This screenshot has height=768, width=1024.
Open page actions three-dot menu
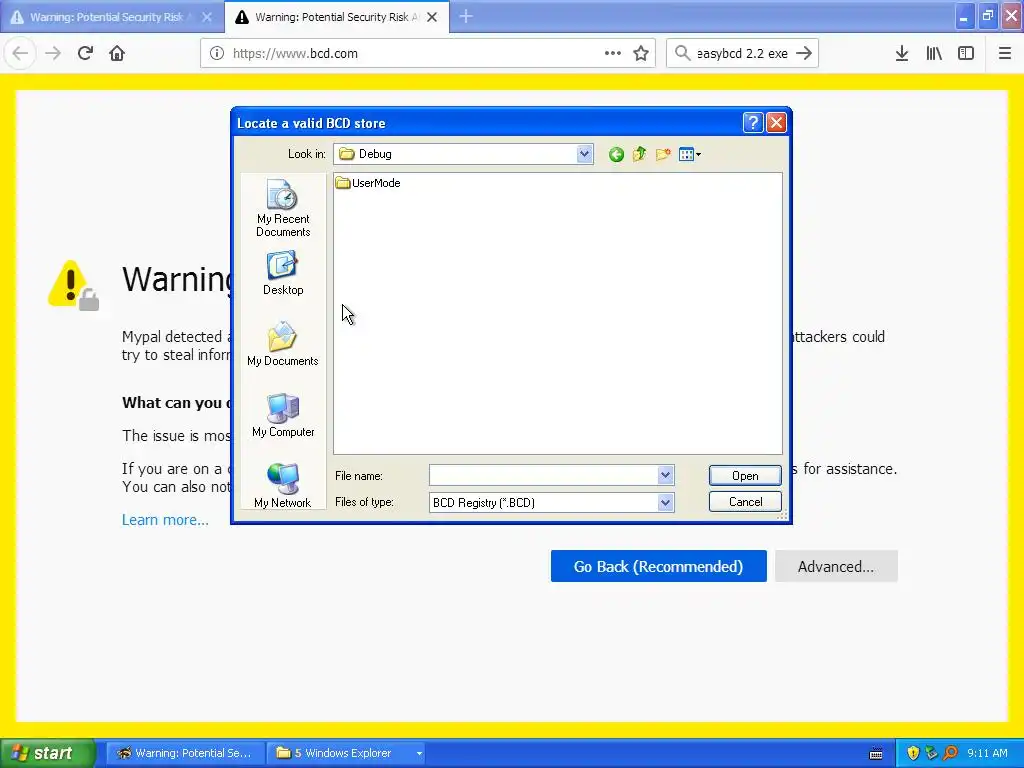[x=613, y=54]
